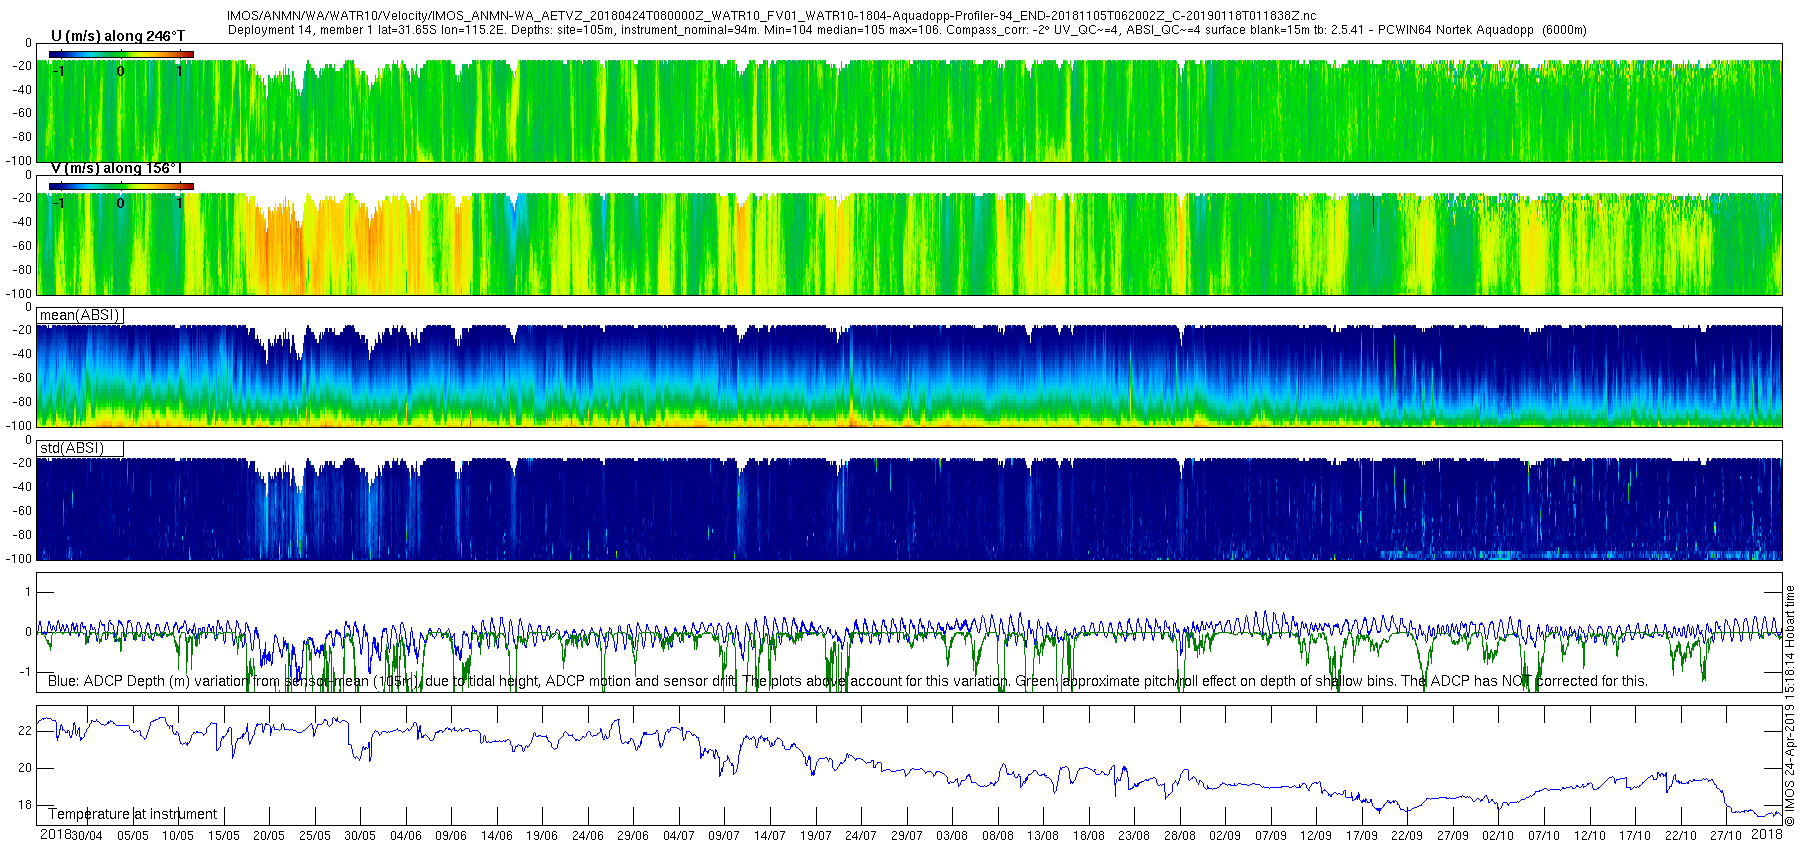
Task: Click the 28/08 date tick label
Action: tap(1180, 836)
